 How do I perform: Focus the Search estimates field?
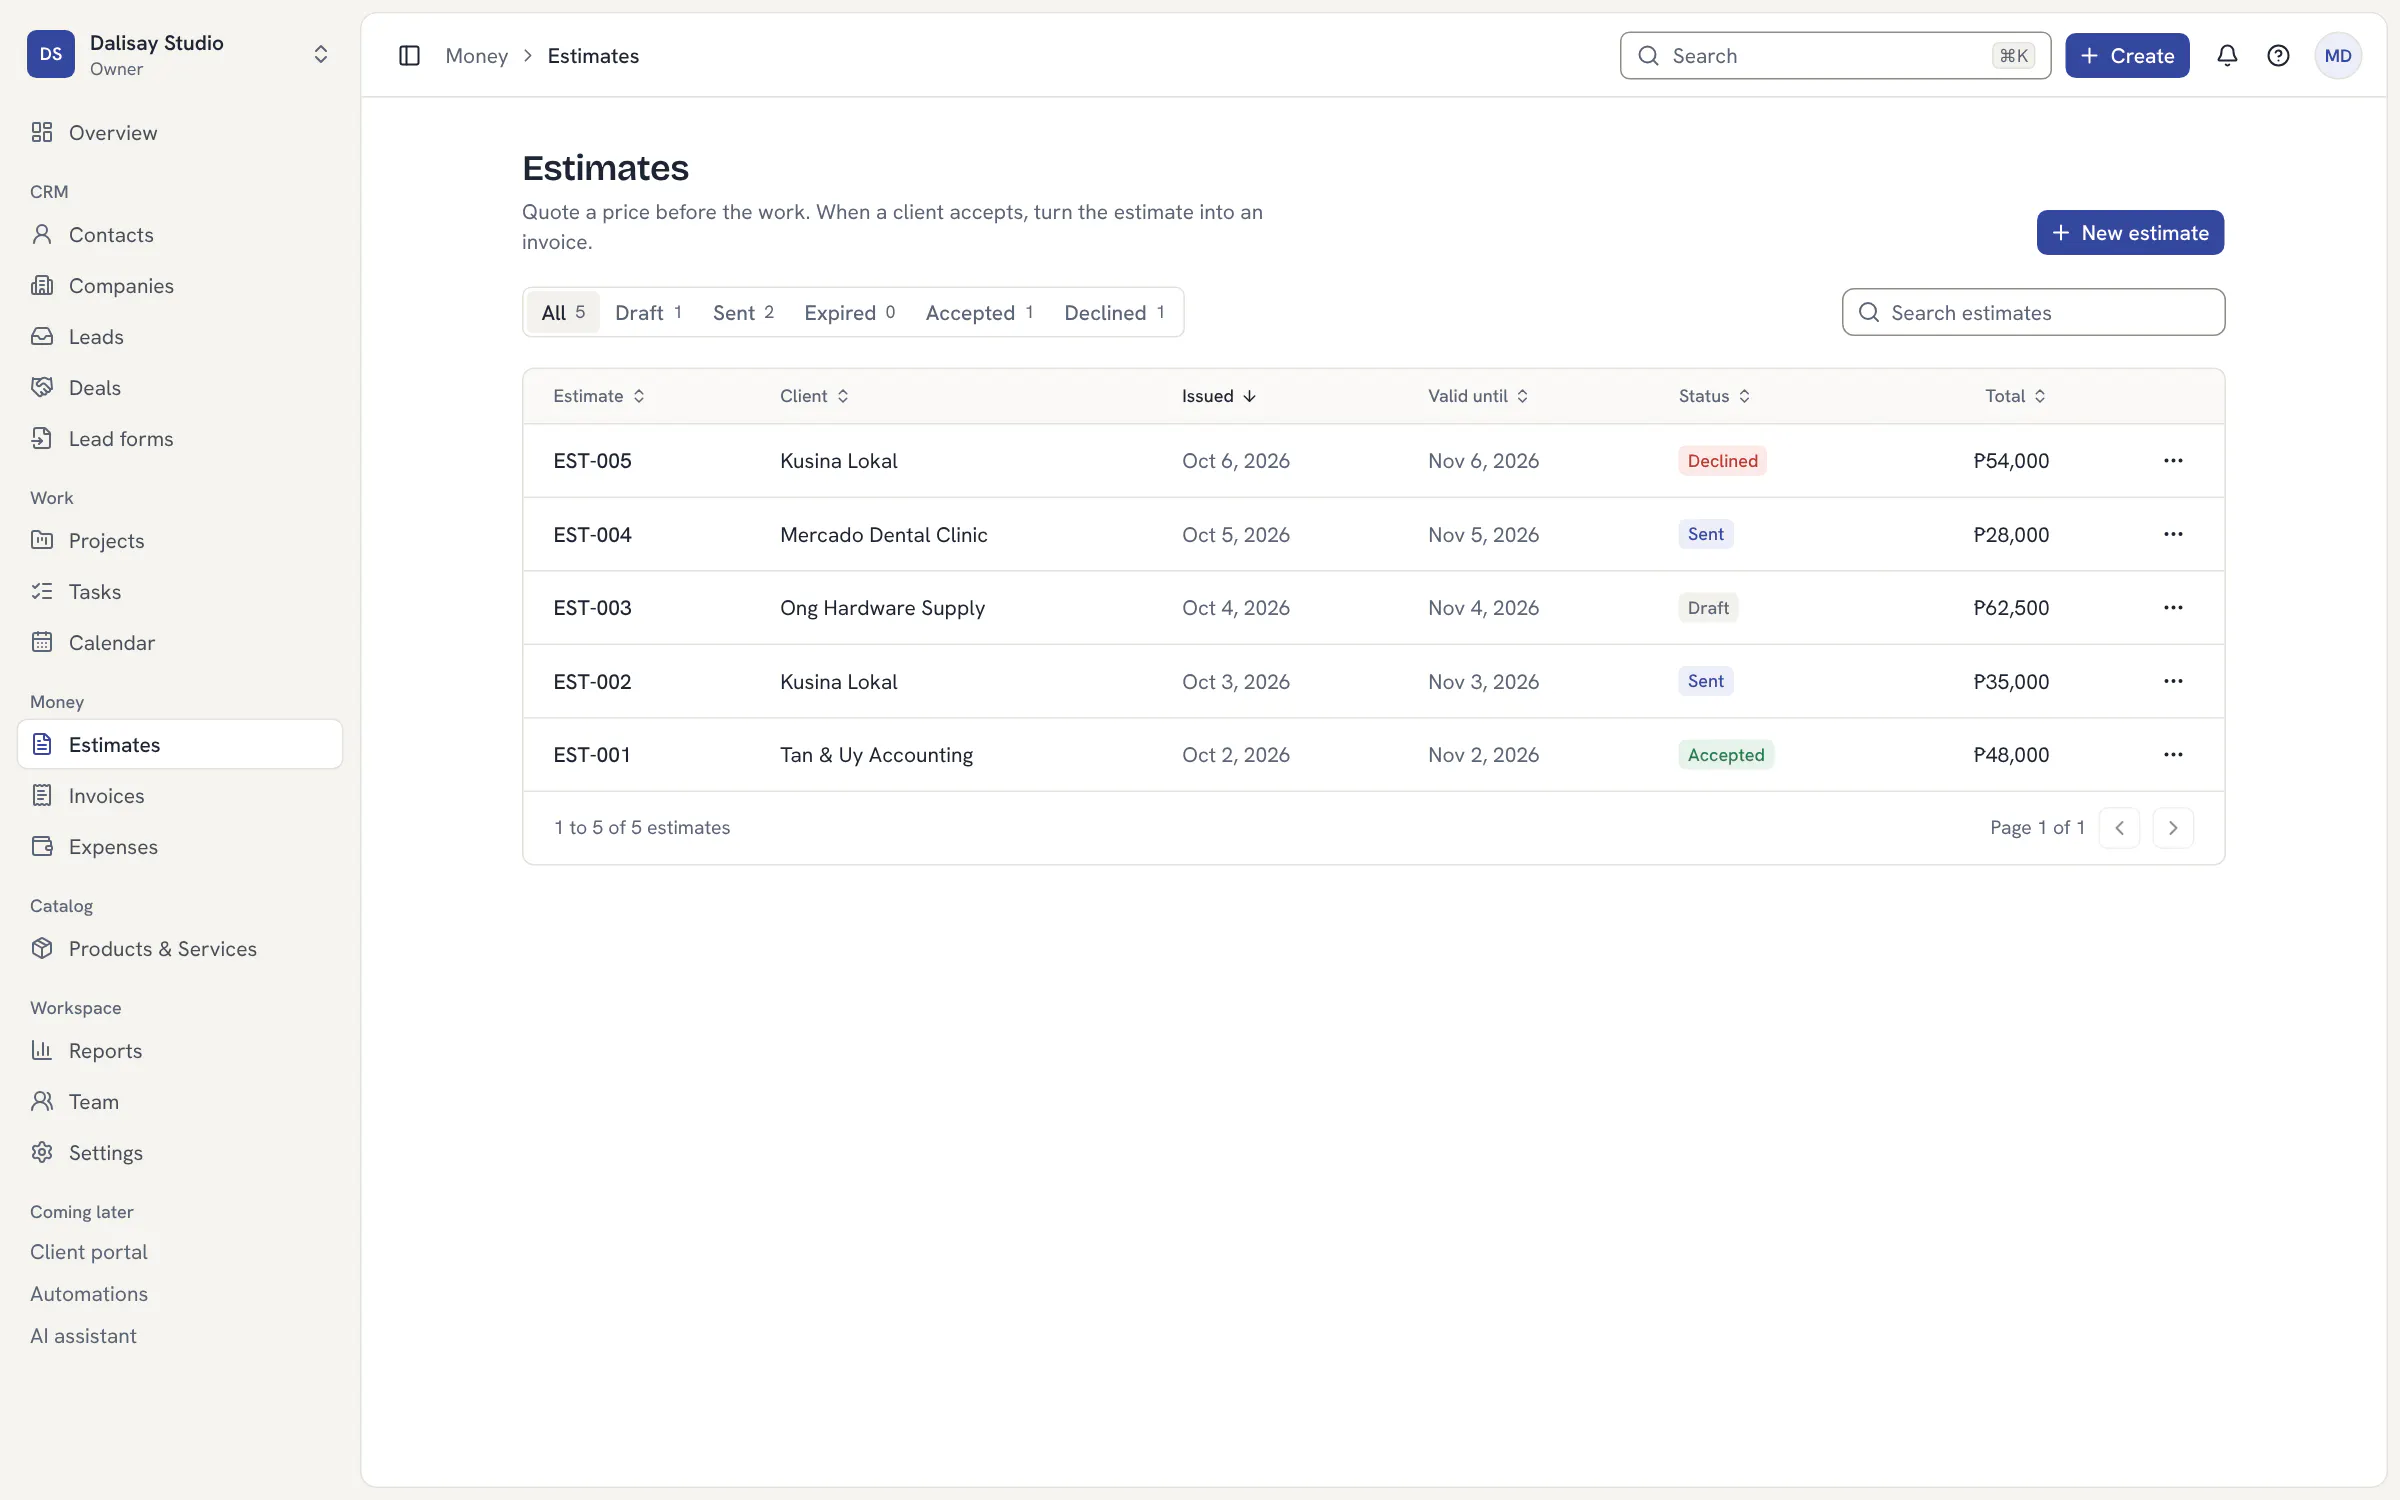click(2033, 313)
